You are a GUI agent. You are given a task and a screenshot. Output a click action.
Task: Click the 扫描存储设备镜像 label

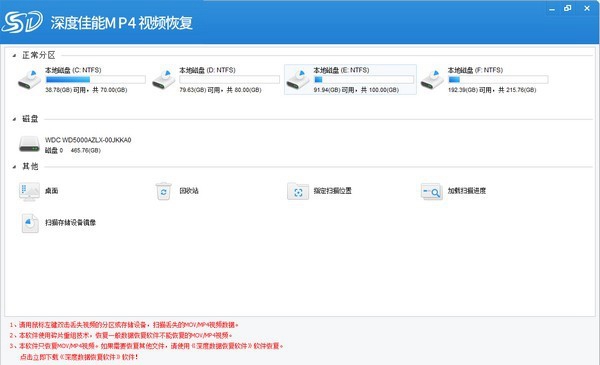click(x=70, y=223)
